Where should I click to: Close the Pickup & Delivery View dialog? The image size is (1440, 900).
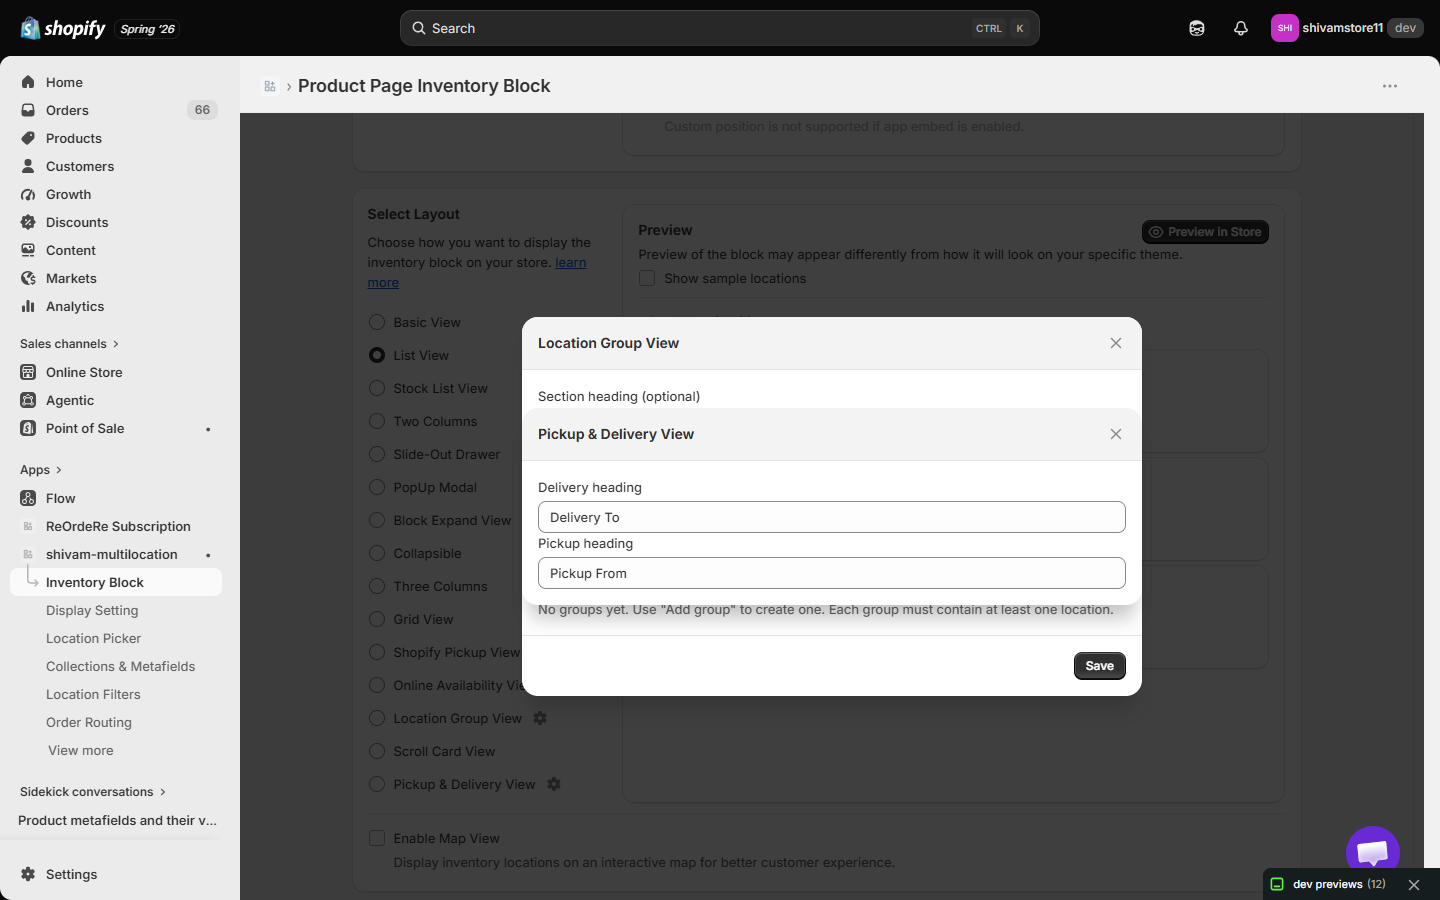click(x=1116, y=434)
